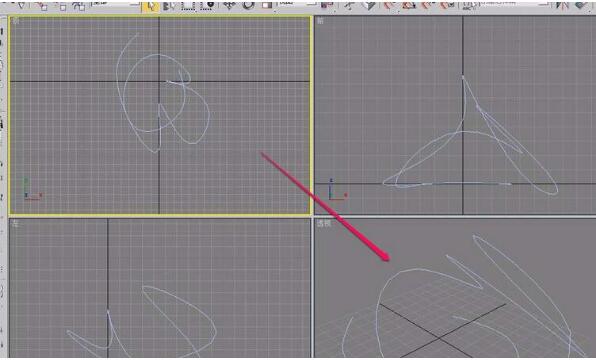Activate the Front viewport

coord(455,114)
